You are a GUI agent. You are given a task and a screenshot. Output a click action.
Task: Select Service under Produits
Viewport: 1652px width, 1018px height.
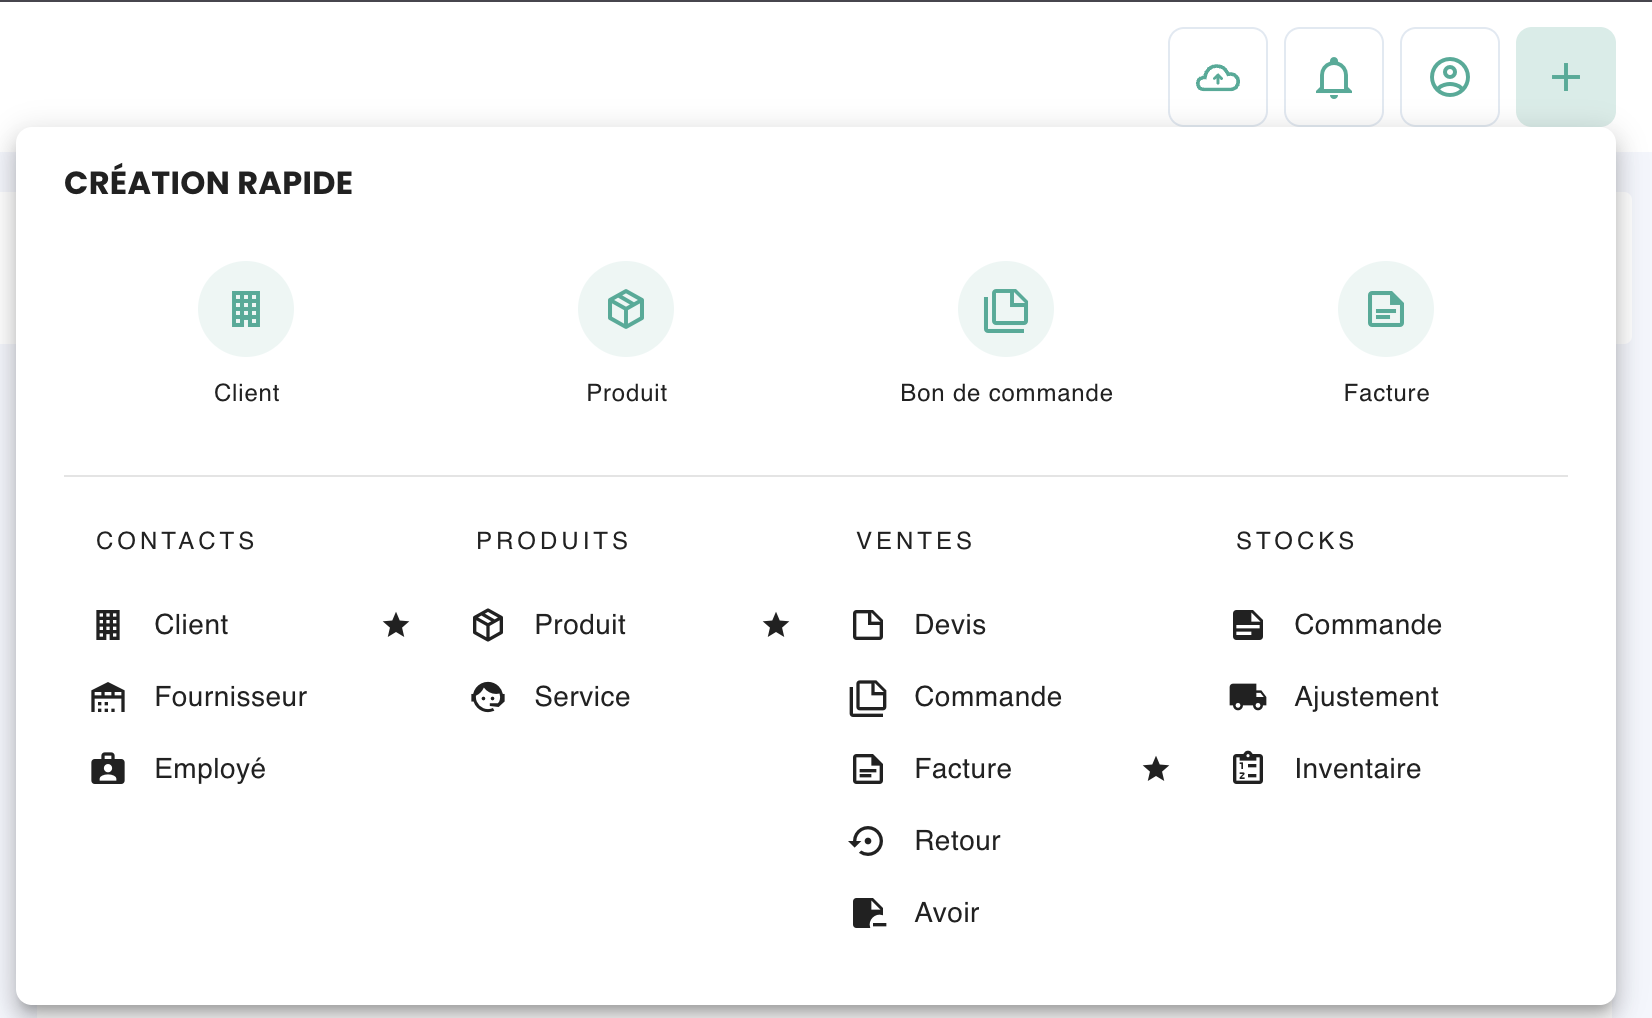[582, 697]
